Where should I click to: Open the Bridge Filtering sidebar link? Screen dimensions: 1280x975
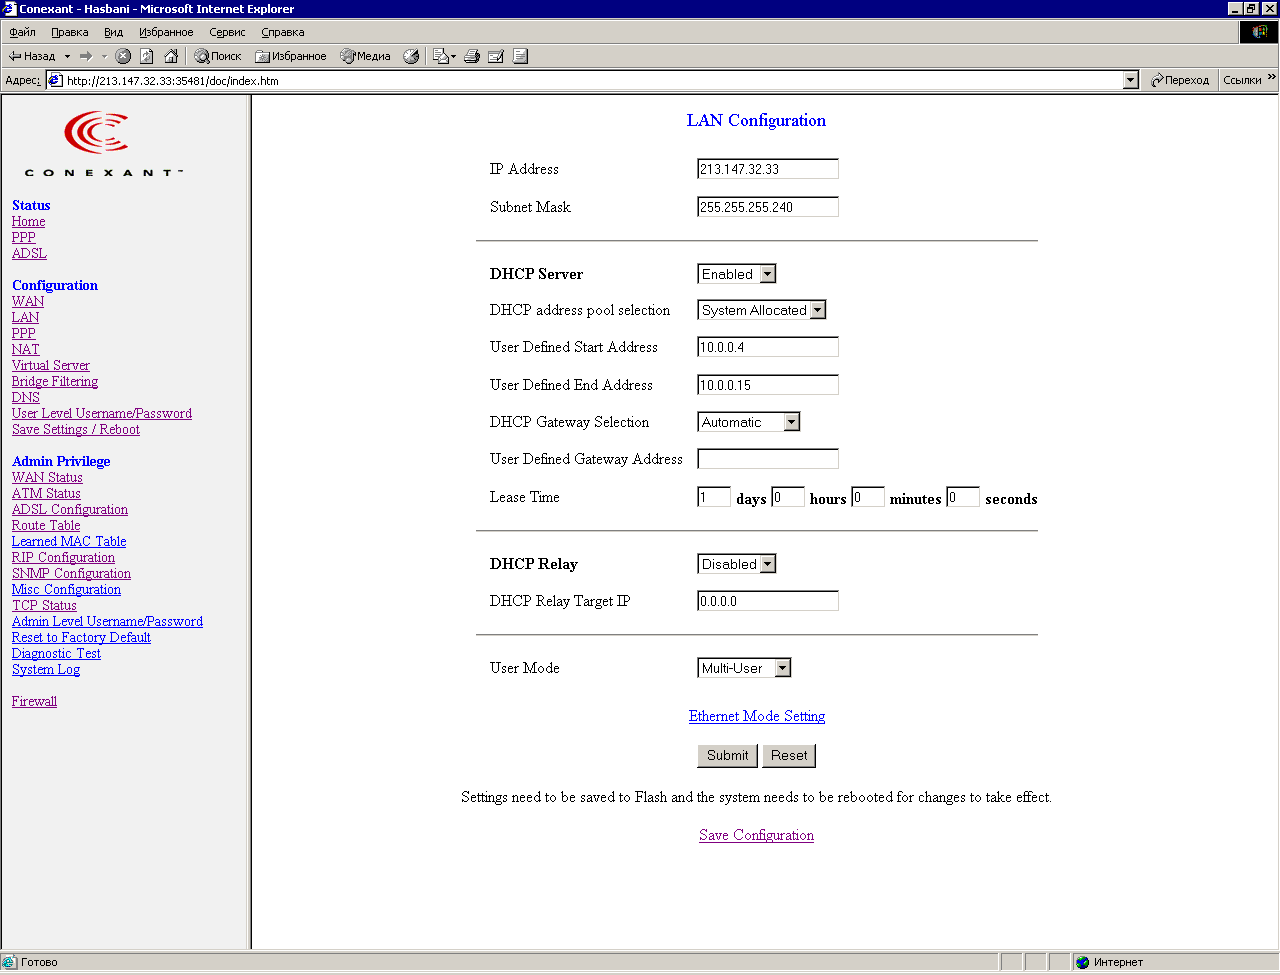coord(55,381)
